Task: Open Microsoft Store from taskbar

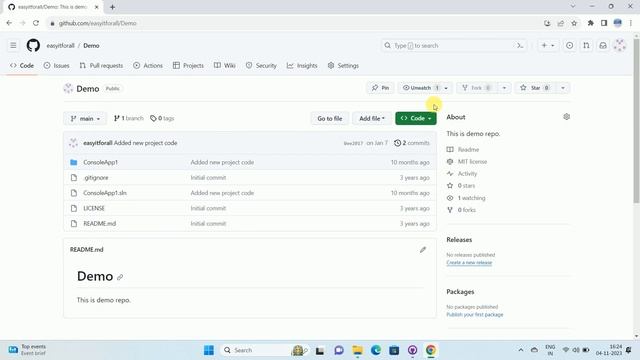Action: pyautogui.click(x=394, y=350)
